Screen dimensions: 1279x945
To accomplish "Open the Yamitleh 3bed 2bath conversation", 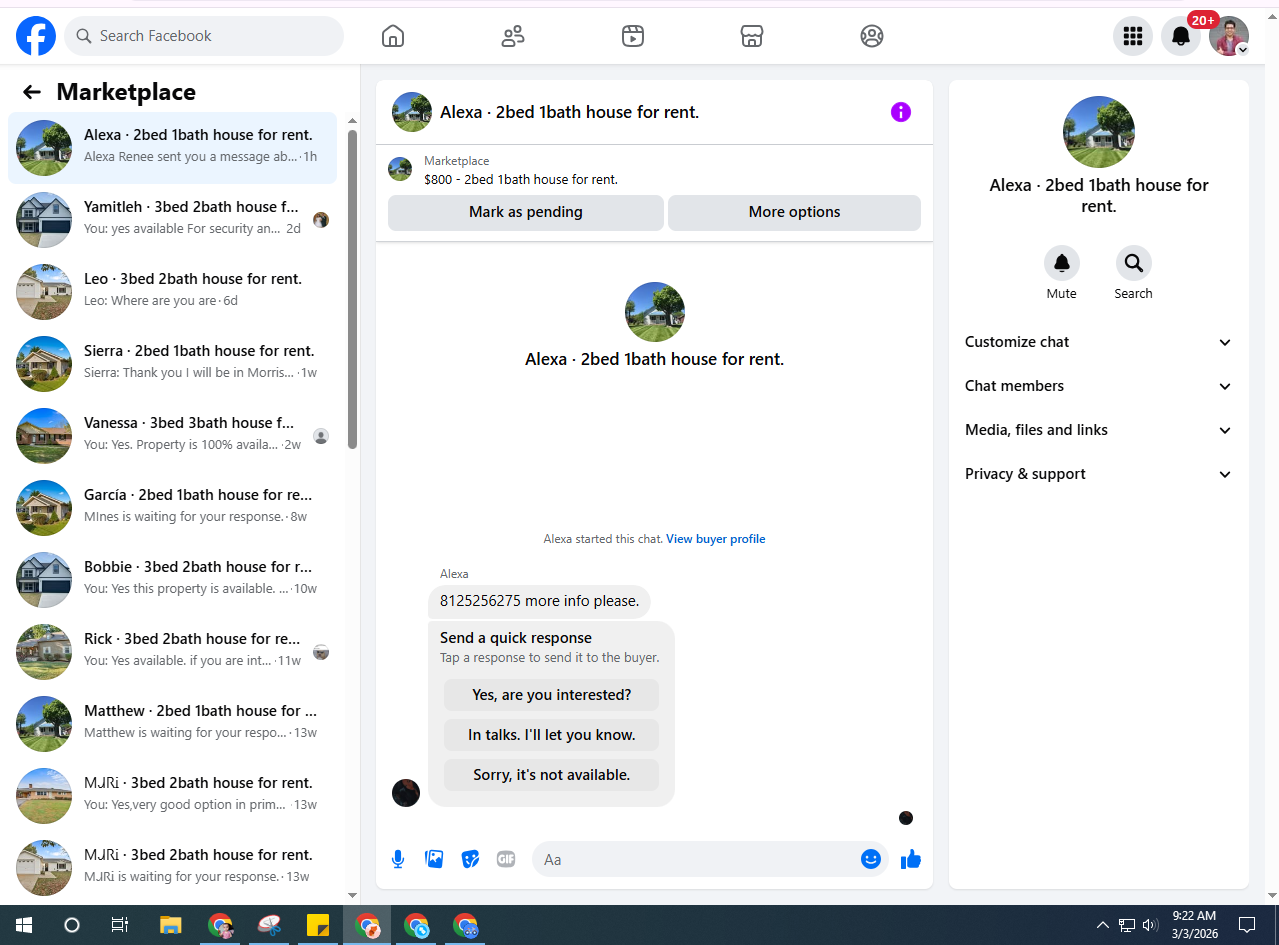I will click(172, 220).
